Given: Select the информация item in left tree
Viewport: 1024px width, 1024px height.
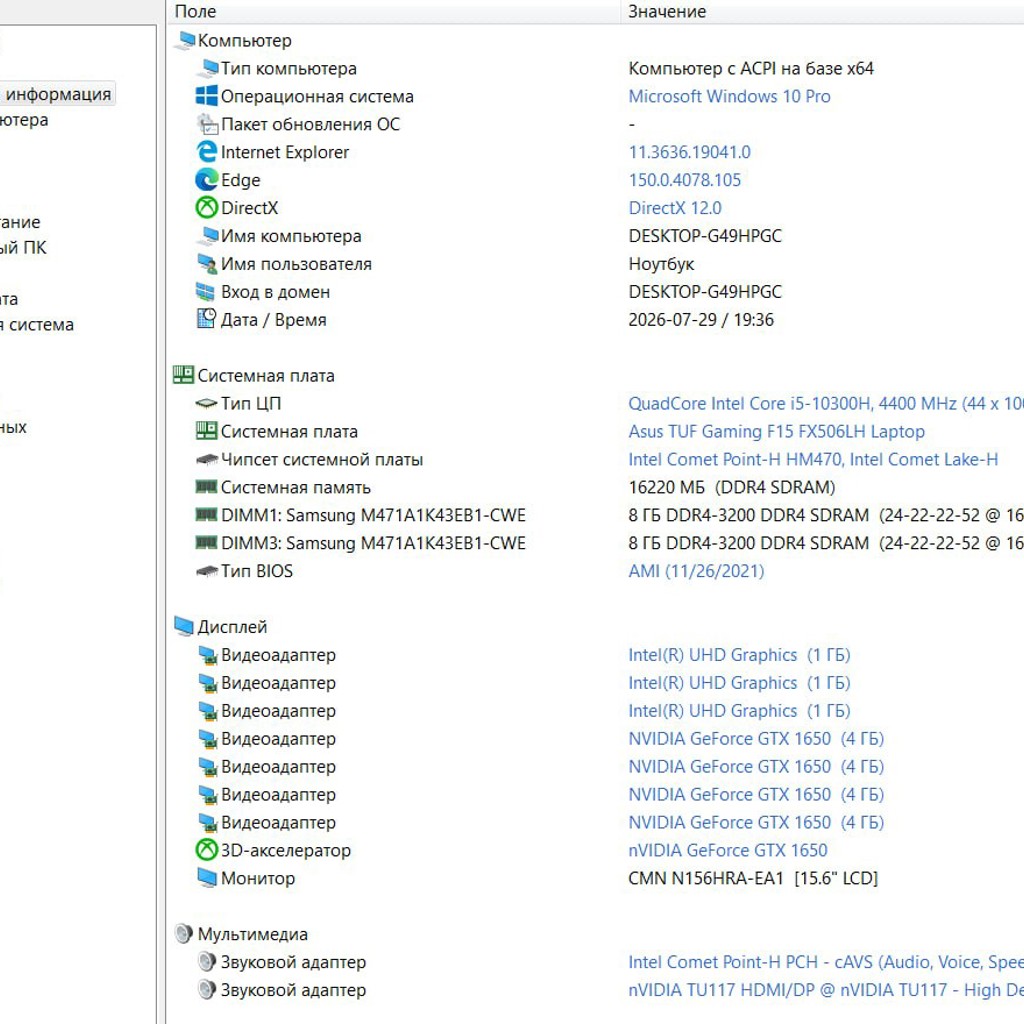Looking at the screenshot, I should point(57,94).
